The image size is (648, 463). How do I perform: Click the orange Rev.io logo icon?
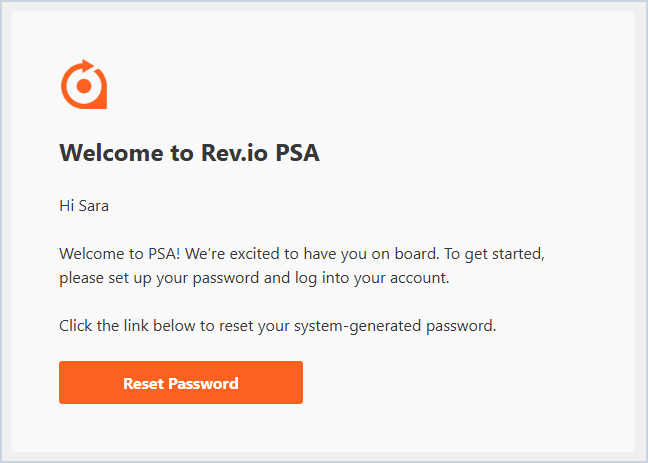click(x=84, y=85)
